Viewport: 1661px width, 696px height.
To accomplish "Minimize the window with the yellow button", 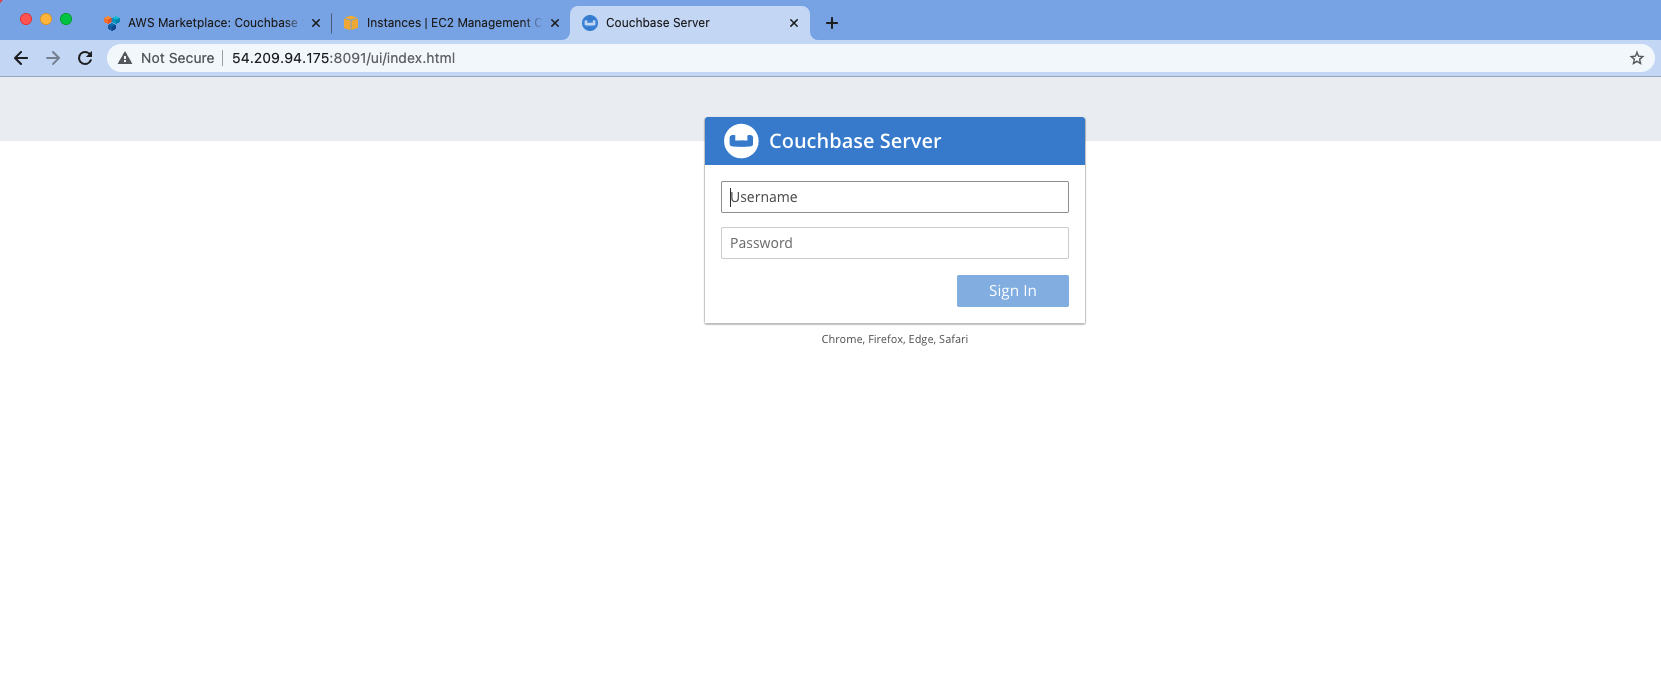I will click(46, 19).
